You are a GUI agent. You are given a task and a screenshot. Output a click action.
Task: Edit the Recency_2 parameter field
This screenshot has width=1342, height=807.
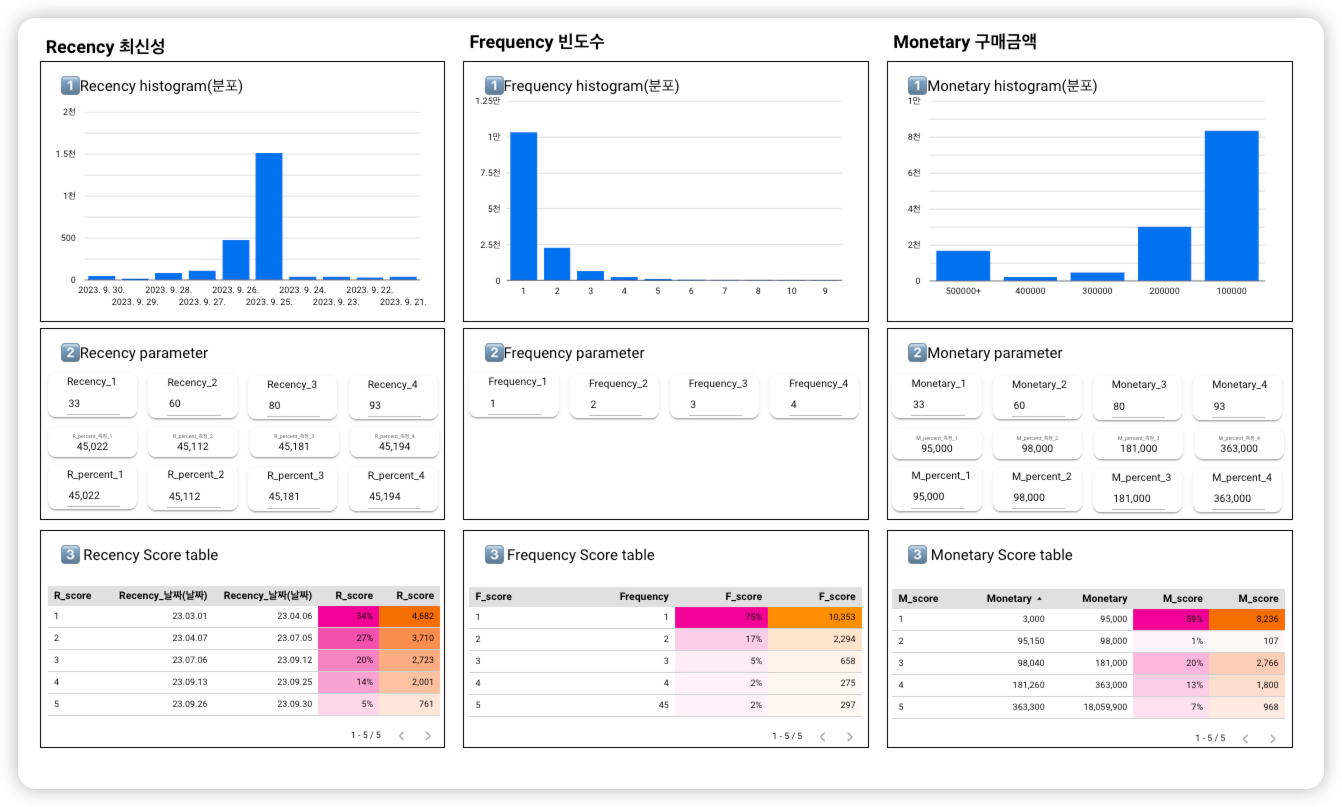tap(193, 404)
